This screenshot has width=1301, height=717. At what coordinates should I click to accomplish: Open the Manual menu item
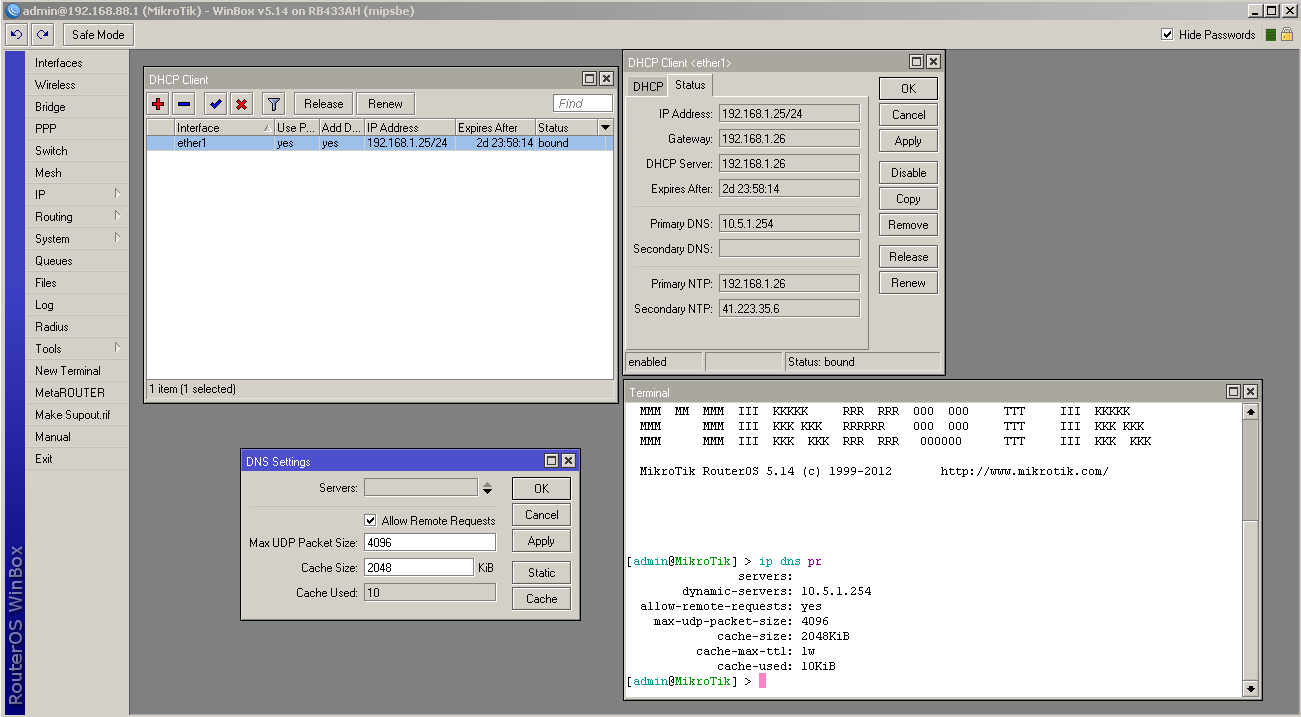tap(77, 437)
